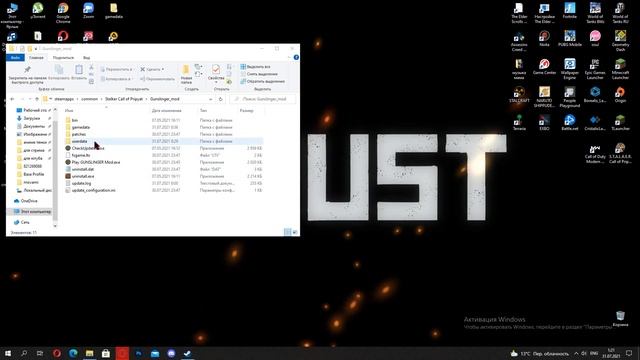Image resolution: width=640 pixels, height=360 pixels.
Task: Select the Call of Duty Modern Warfare shortcut
Action: pos(595,153)
